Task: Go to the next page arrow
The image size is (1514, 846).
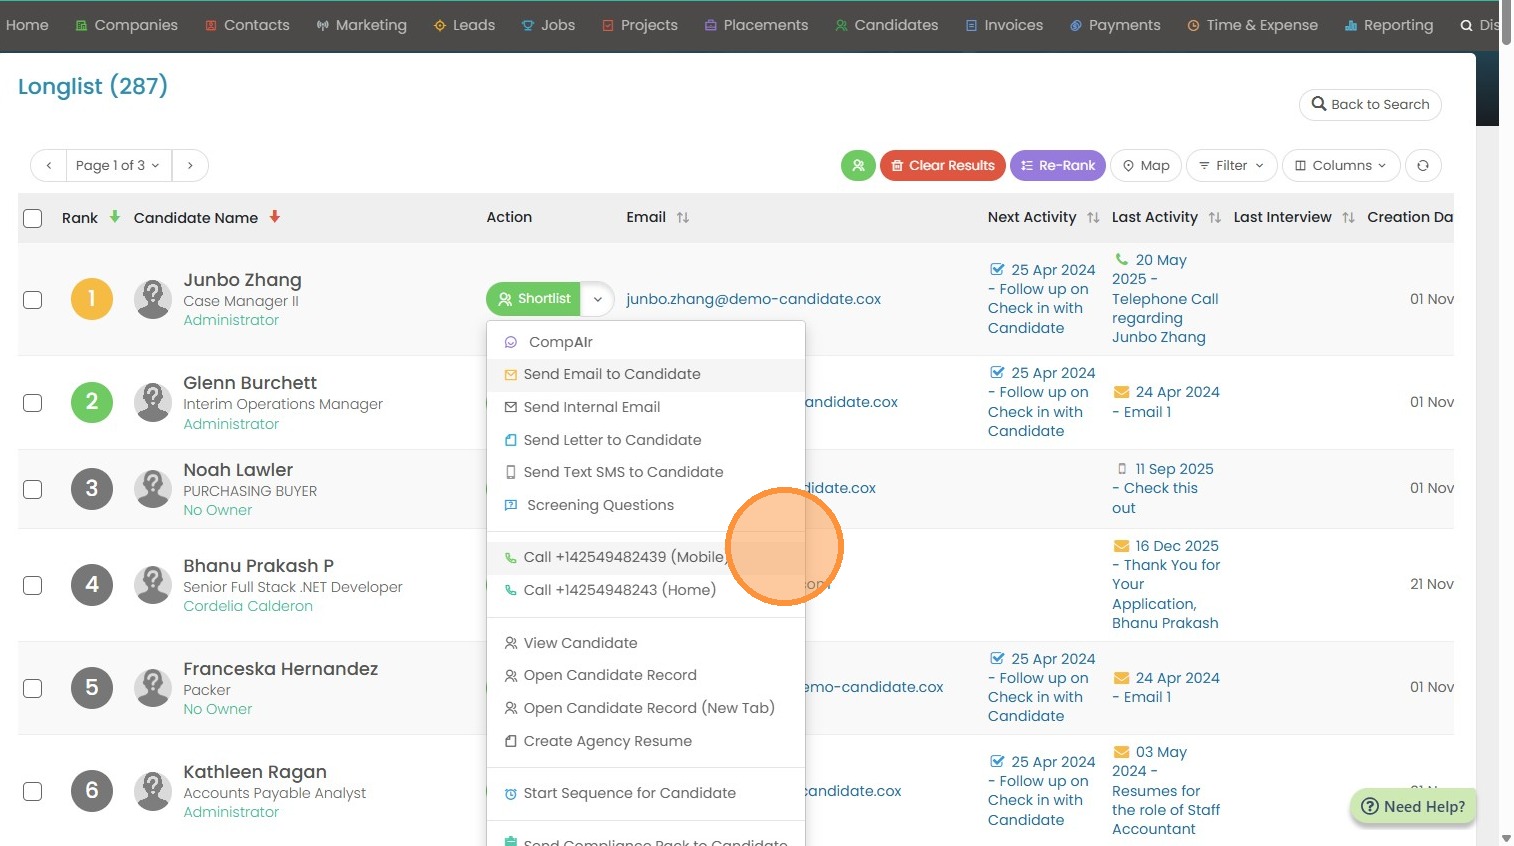Action: [x=190, y=166]
